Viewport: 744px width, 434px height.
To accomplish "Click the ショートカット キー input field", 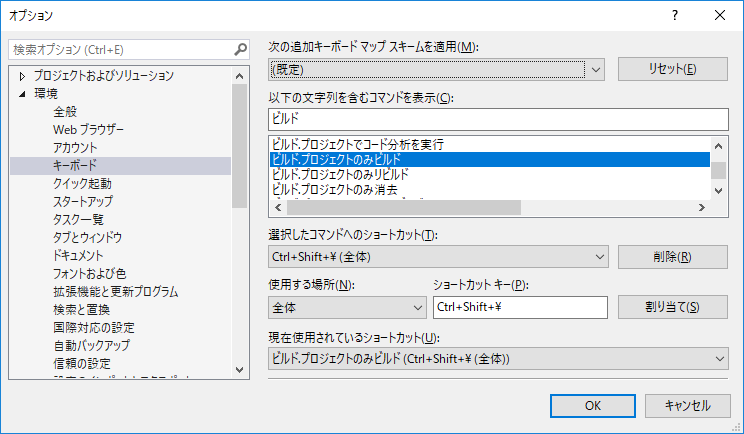I will point(520,307).
